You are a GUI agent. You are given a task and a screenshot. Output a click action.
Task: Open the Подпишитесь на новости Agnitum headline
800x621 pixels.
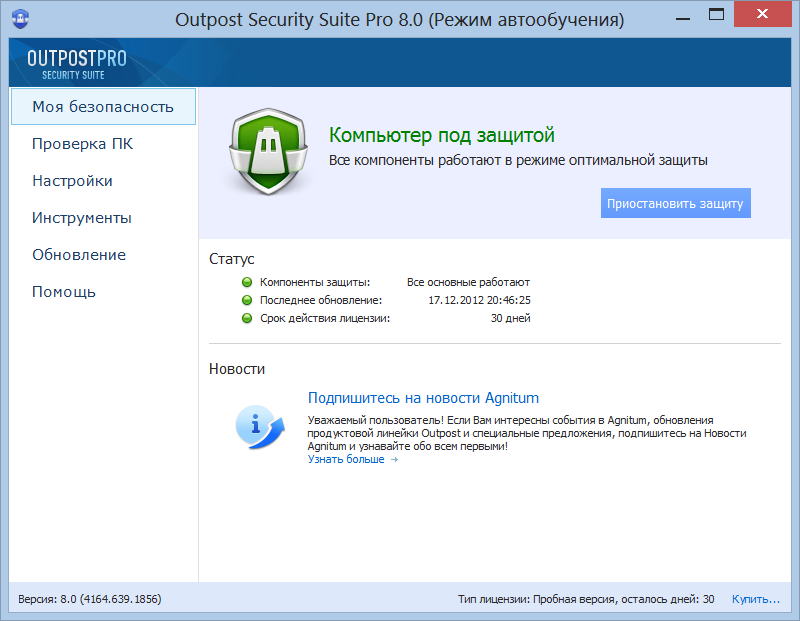click(x=423, y=398)
